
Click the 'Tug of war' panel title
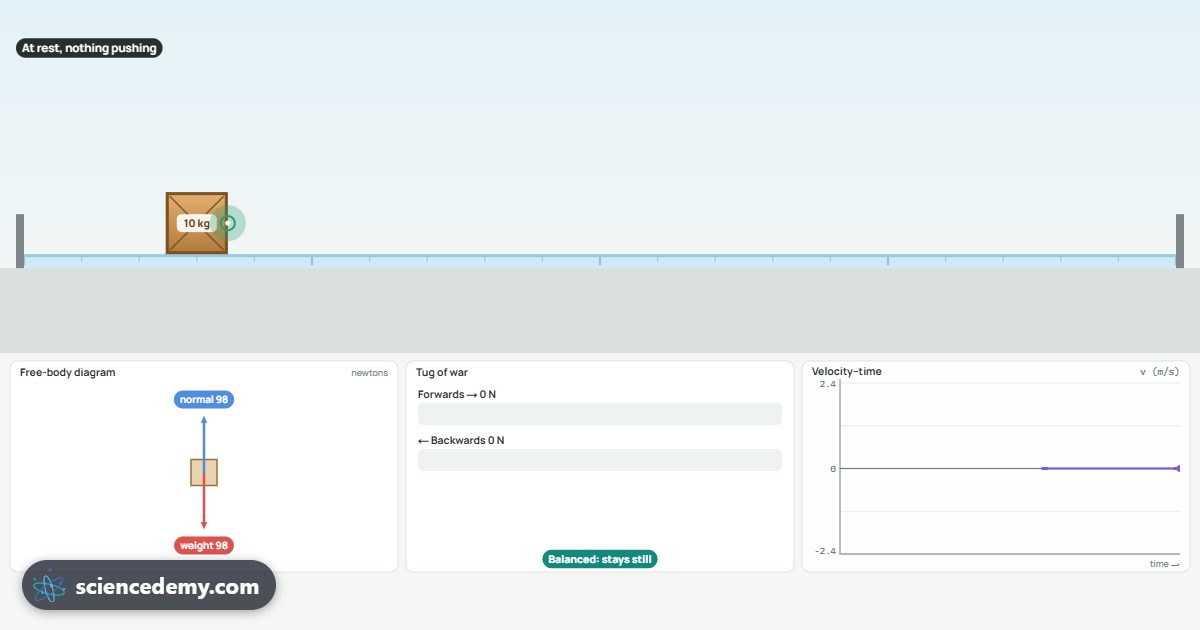tap(442, 373)
